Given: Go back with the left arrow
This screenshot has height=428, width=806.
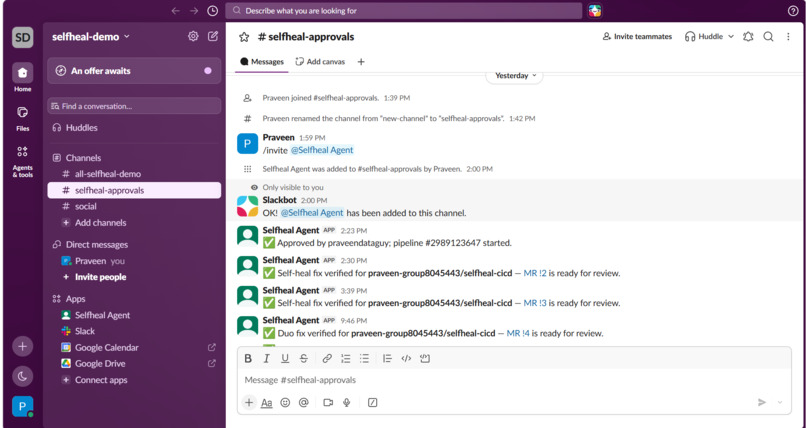Looking at the screenshot, I should click(x=176, y=11).
